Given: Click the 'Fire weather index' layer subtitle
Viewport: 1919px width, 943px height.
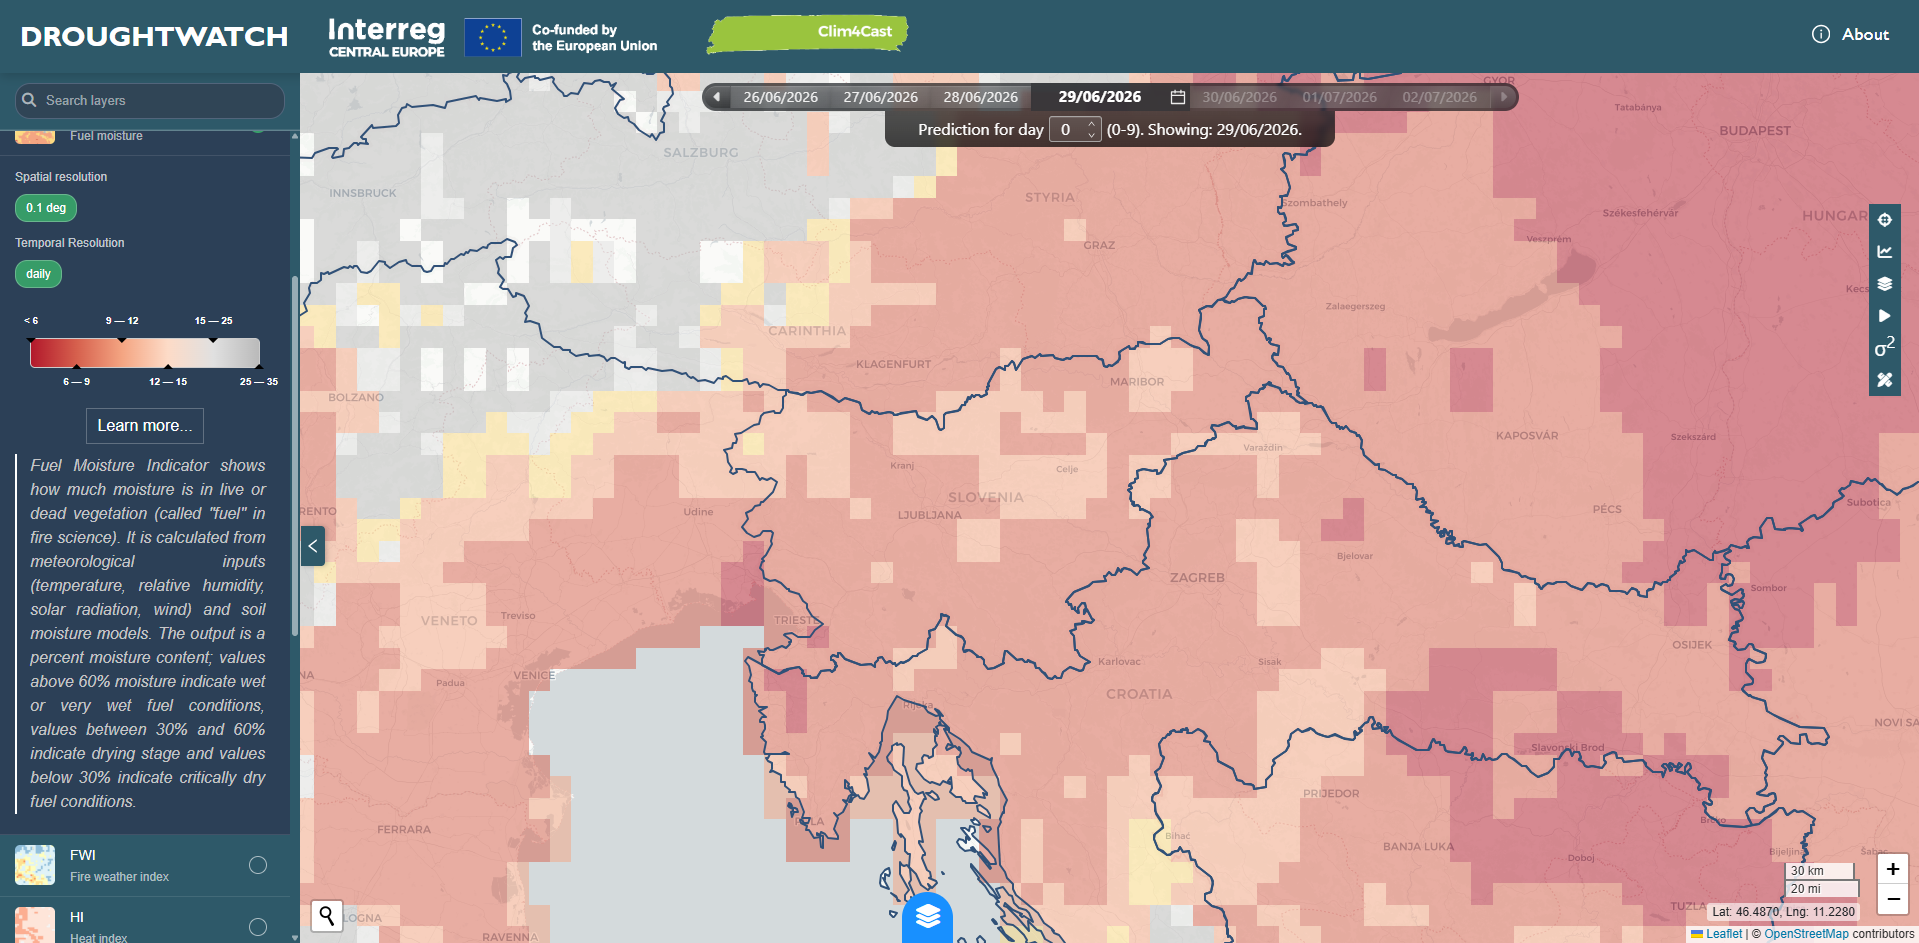Looking at the screenshot, I should click(119, 877).
